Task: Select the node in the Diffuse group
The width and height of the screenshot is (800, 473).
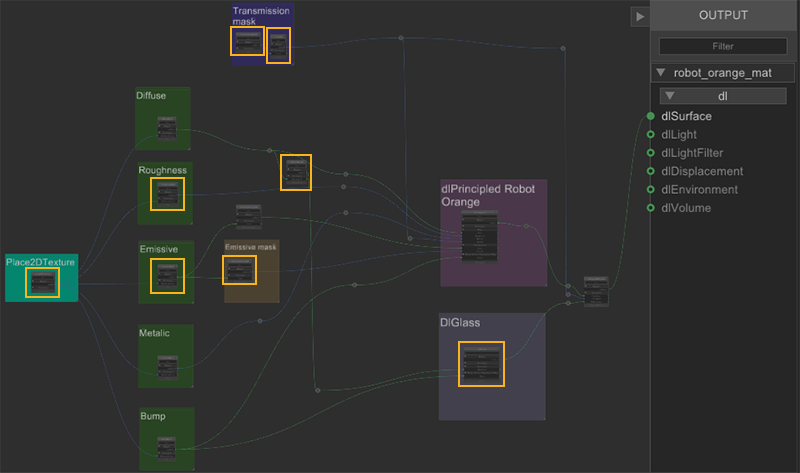Action: 166,128
